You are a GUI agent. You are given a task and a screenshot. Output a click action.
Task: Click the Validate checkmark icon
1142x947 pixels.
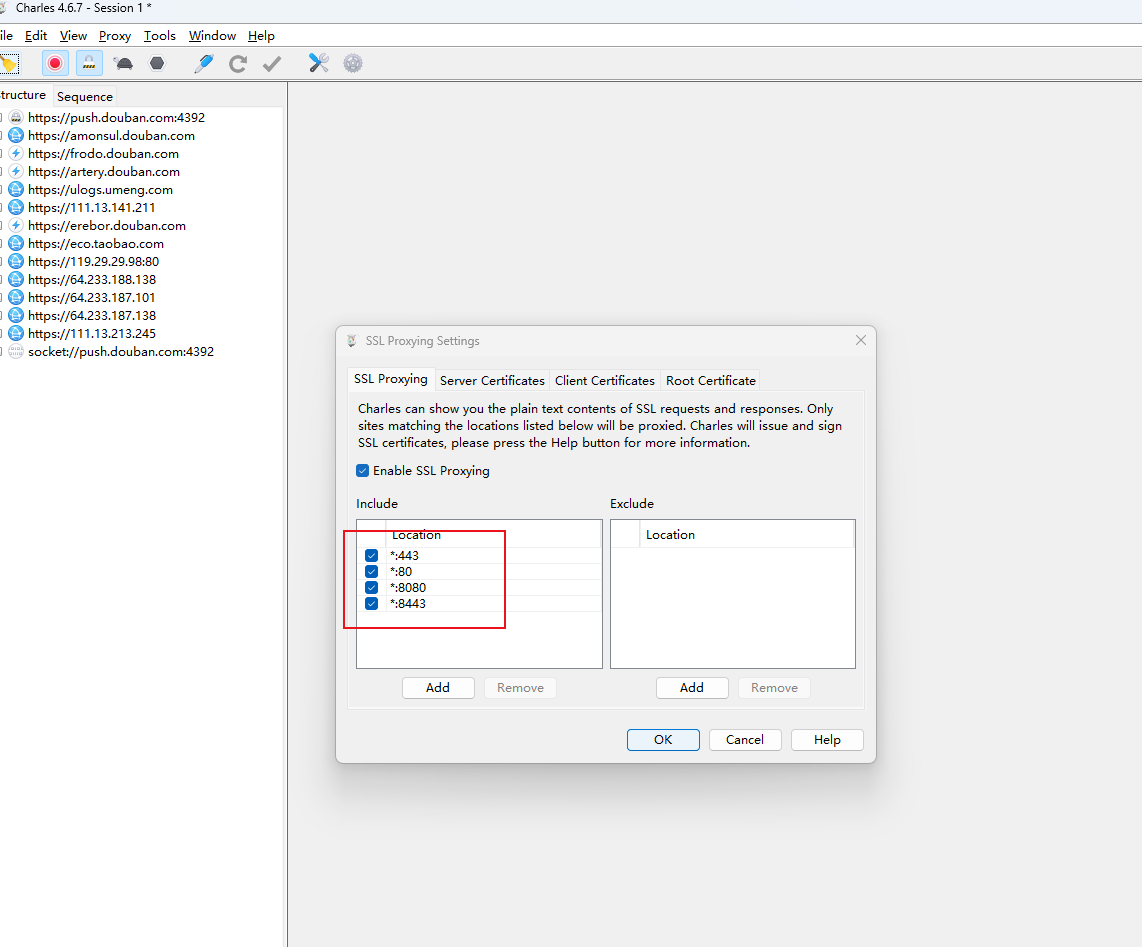point(272,63)
